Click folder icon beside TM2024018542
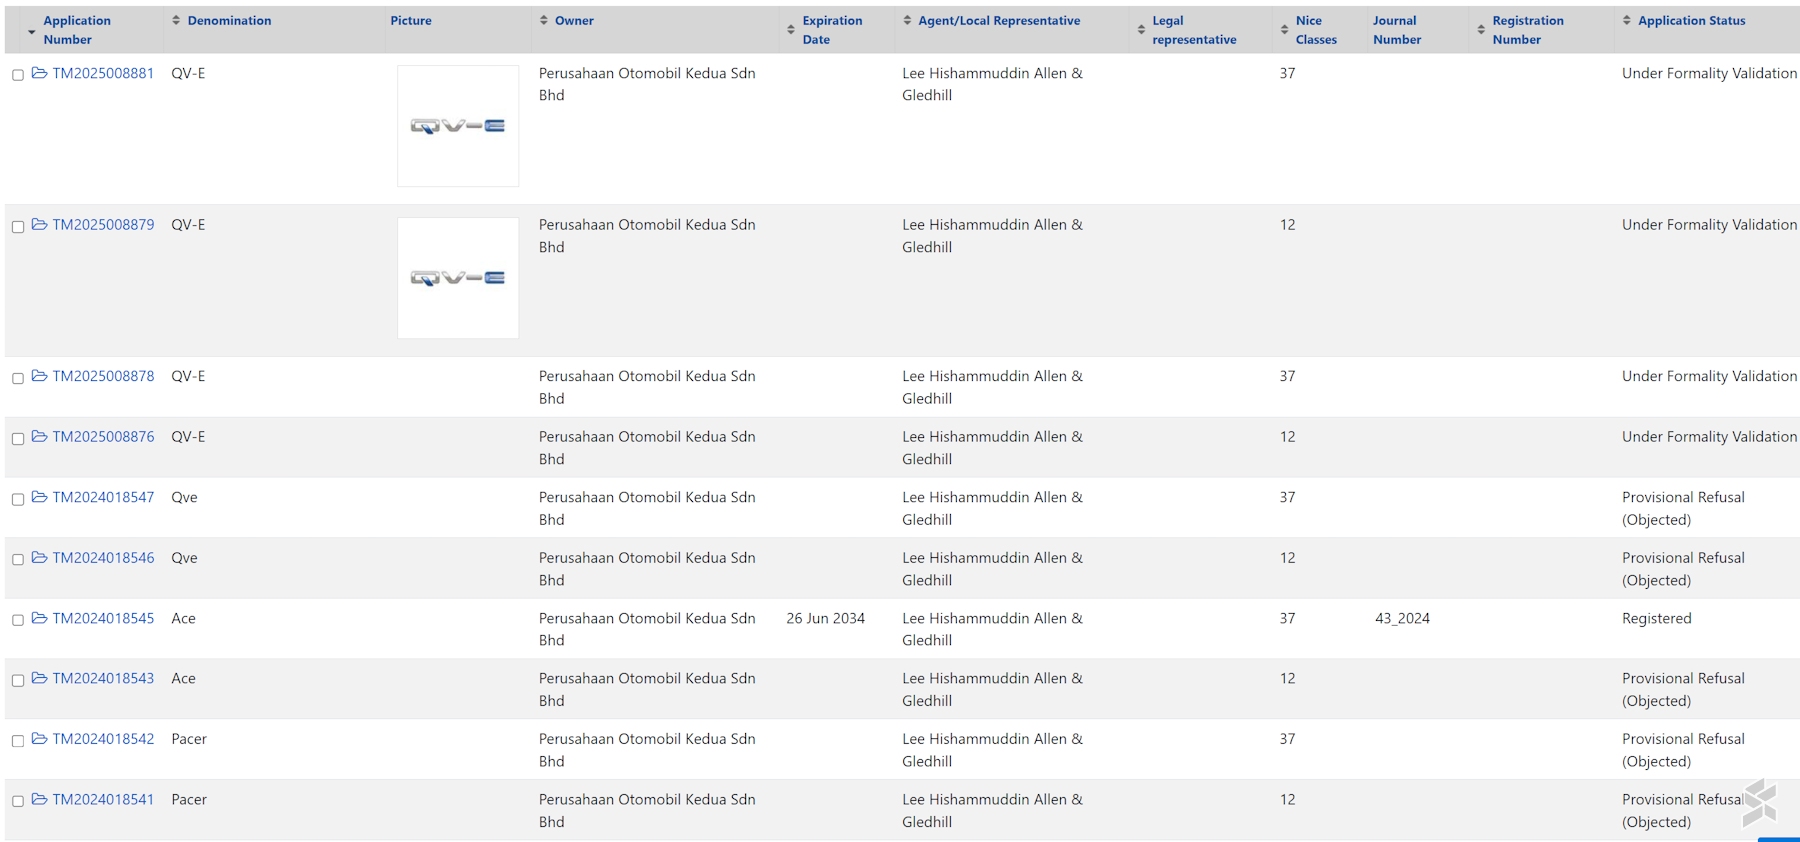The image size is (1800, 842). click(39, 739)
